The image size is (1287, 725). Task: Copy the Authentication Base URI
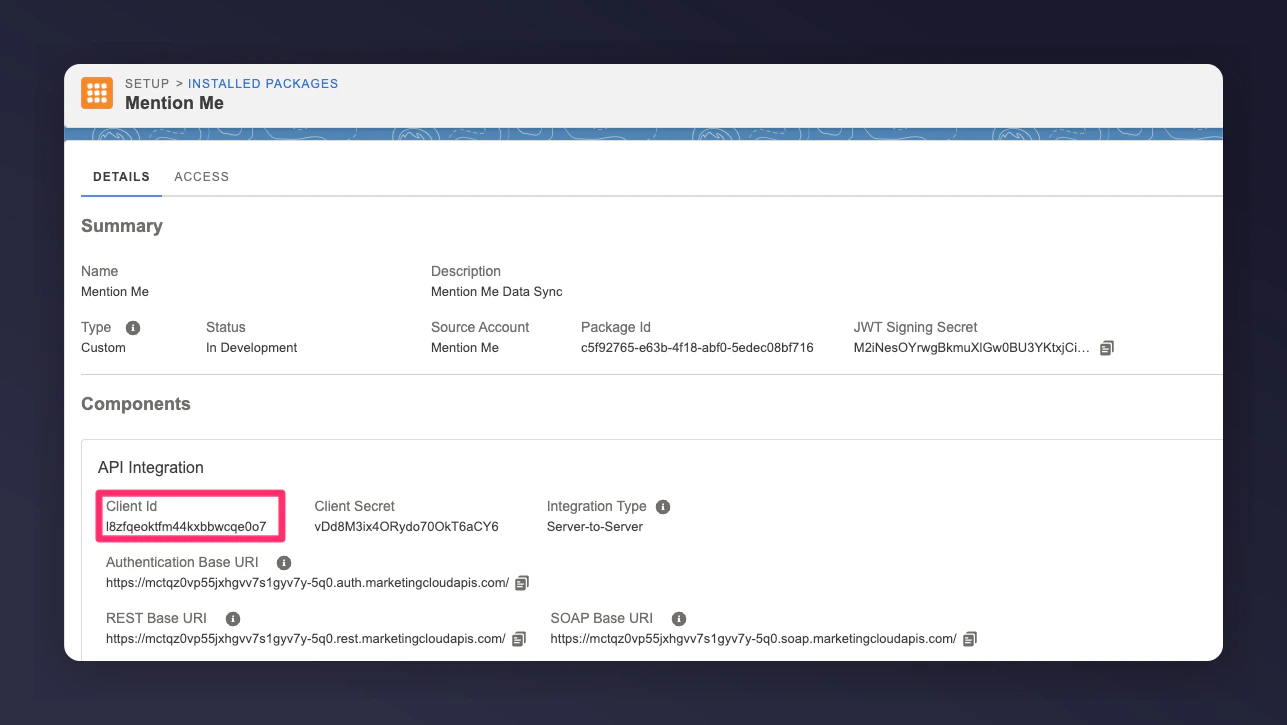pos(522,583)
